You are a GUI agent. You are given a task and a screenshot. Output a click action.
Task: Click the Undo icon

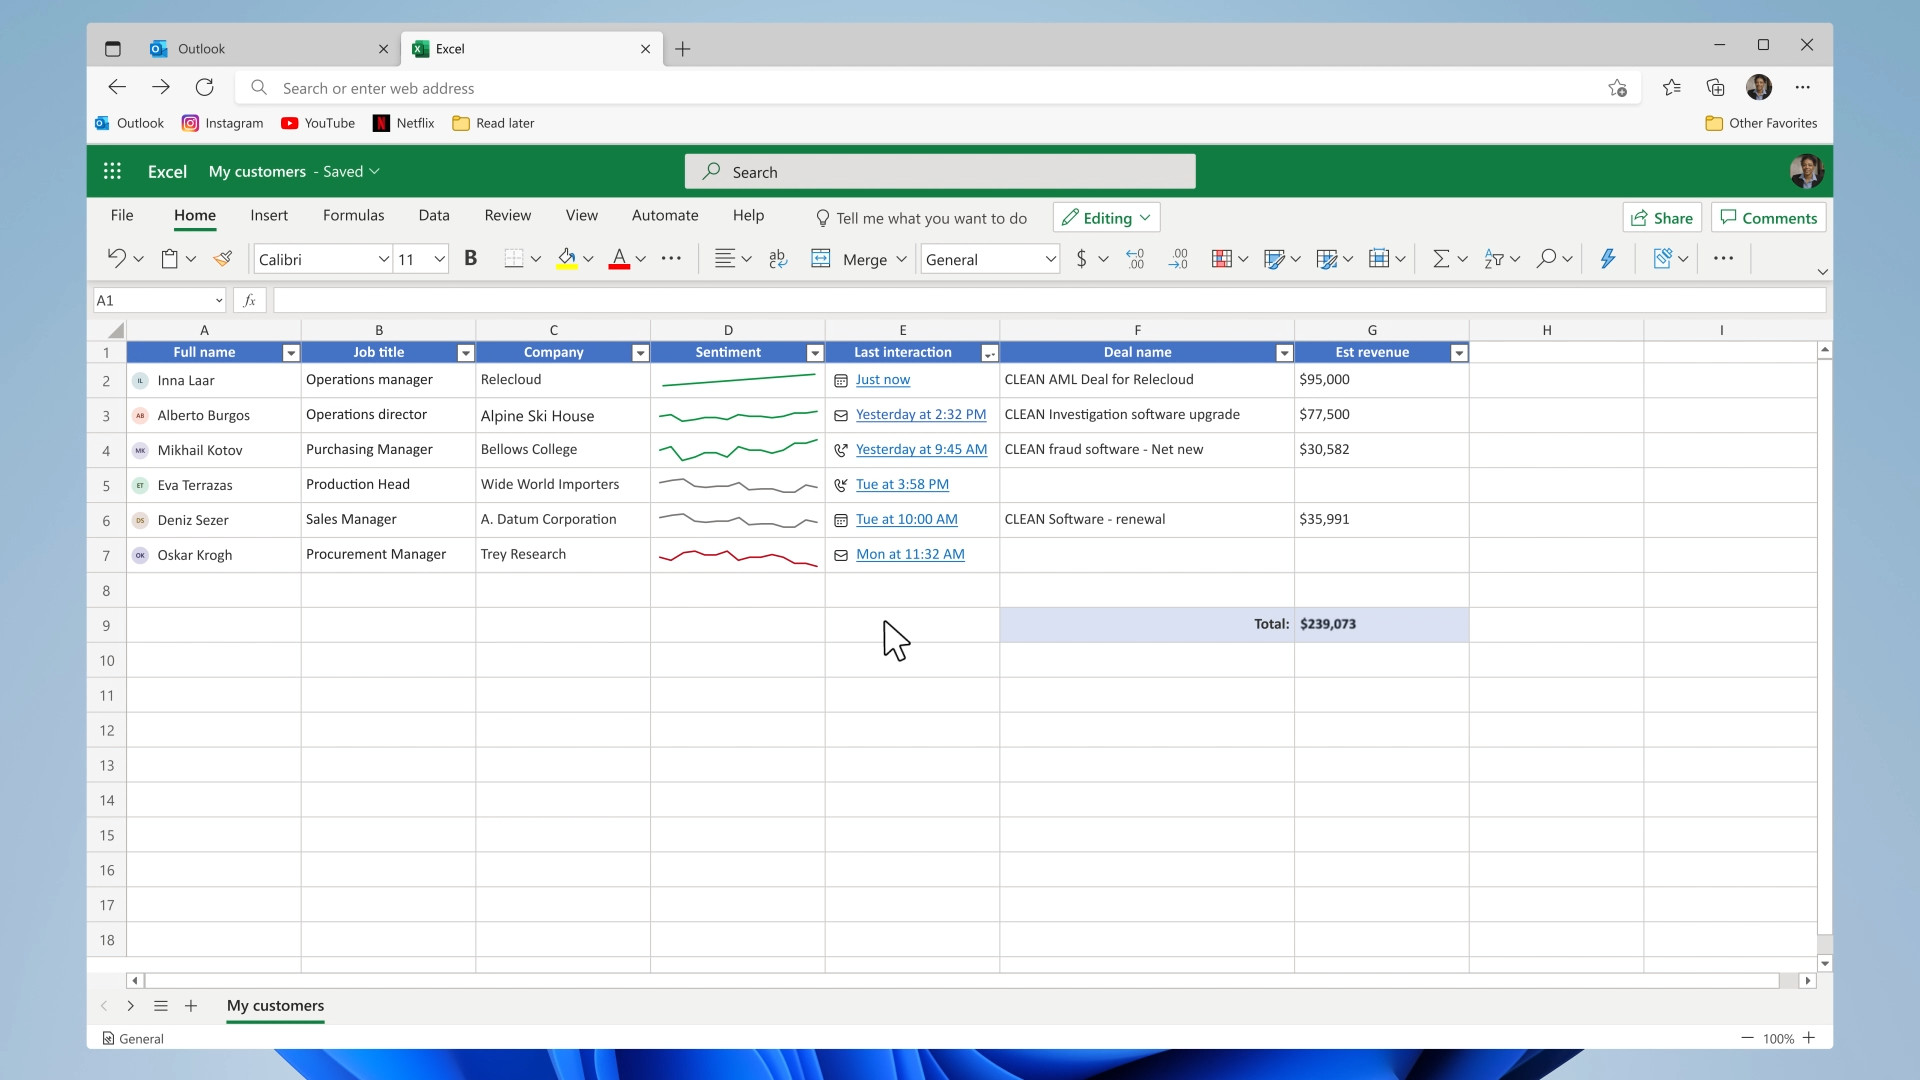click(116, 259)
